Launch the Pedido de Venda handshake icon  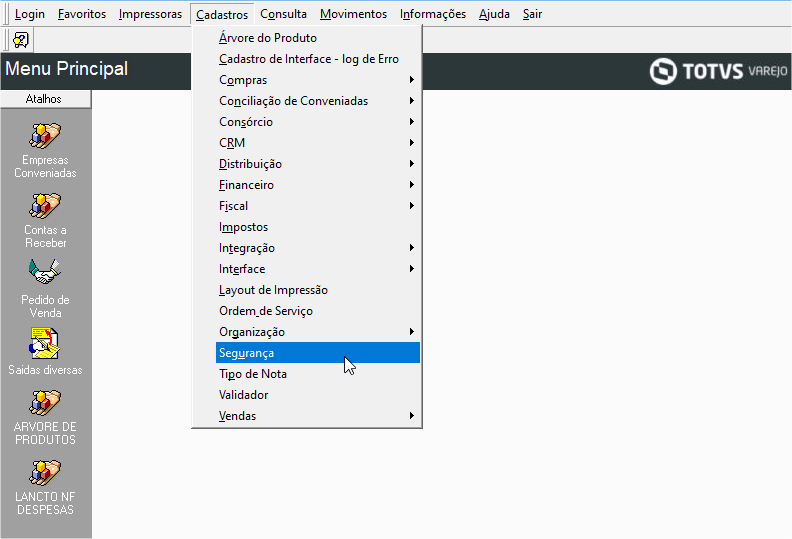[x=45, y=273]
